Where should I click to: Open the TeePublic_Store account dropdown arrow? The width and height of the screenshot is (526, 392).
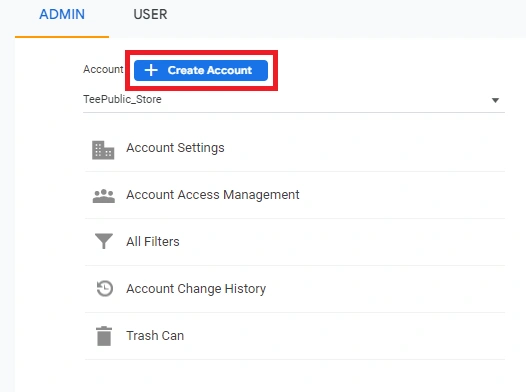[x=495, y=100]
